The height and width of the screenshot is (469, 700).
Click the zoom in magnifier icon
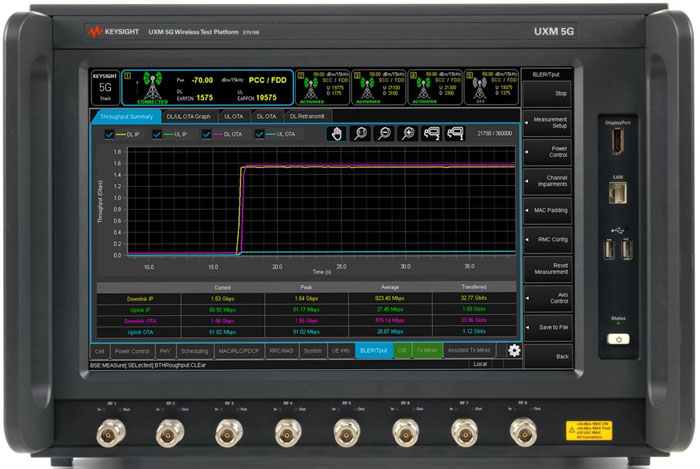click(407, 133)
